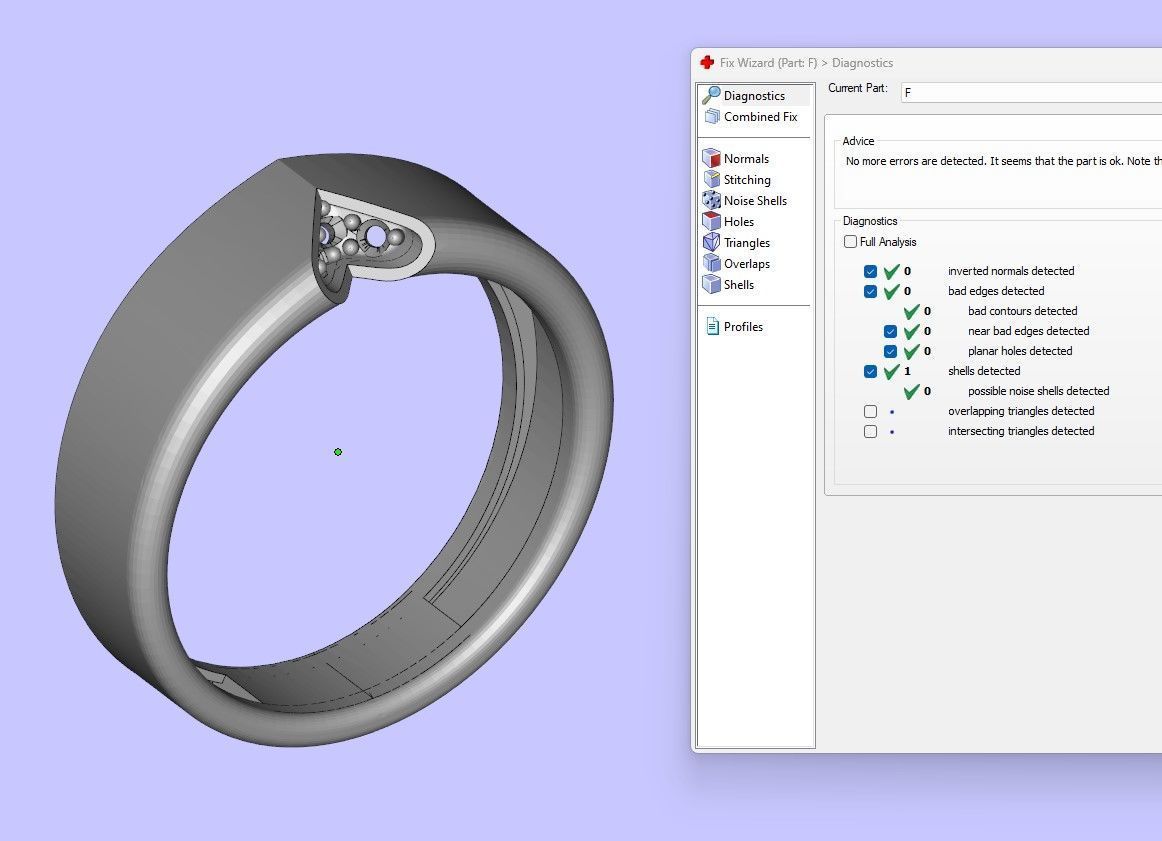
Task: Click the Normals cube icon
Action: 711,158
